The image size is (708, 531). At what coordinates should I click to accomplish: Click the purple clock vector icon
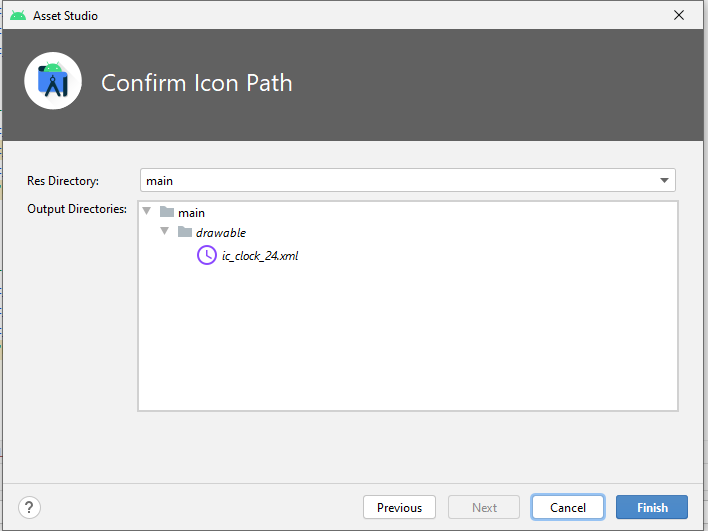206,255
